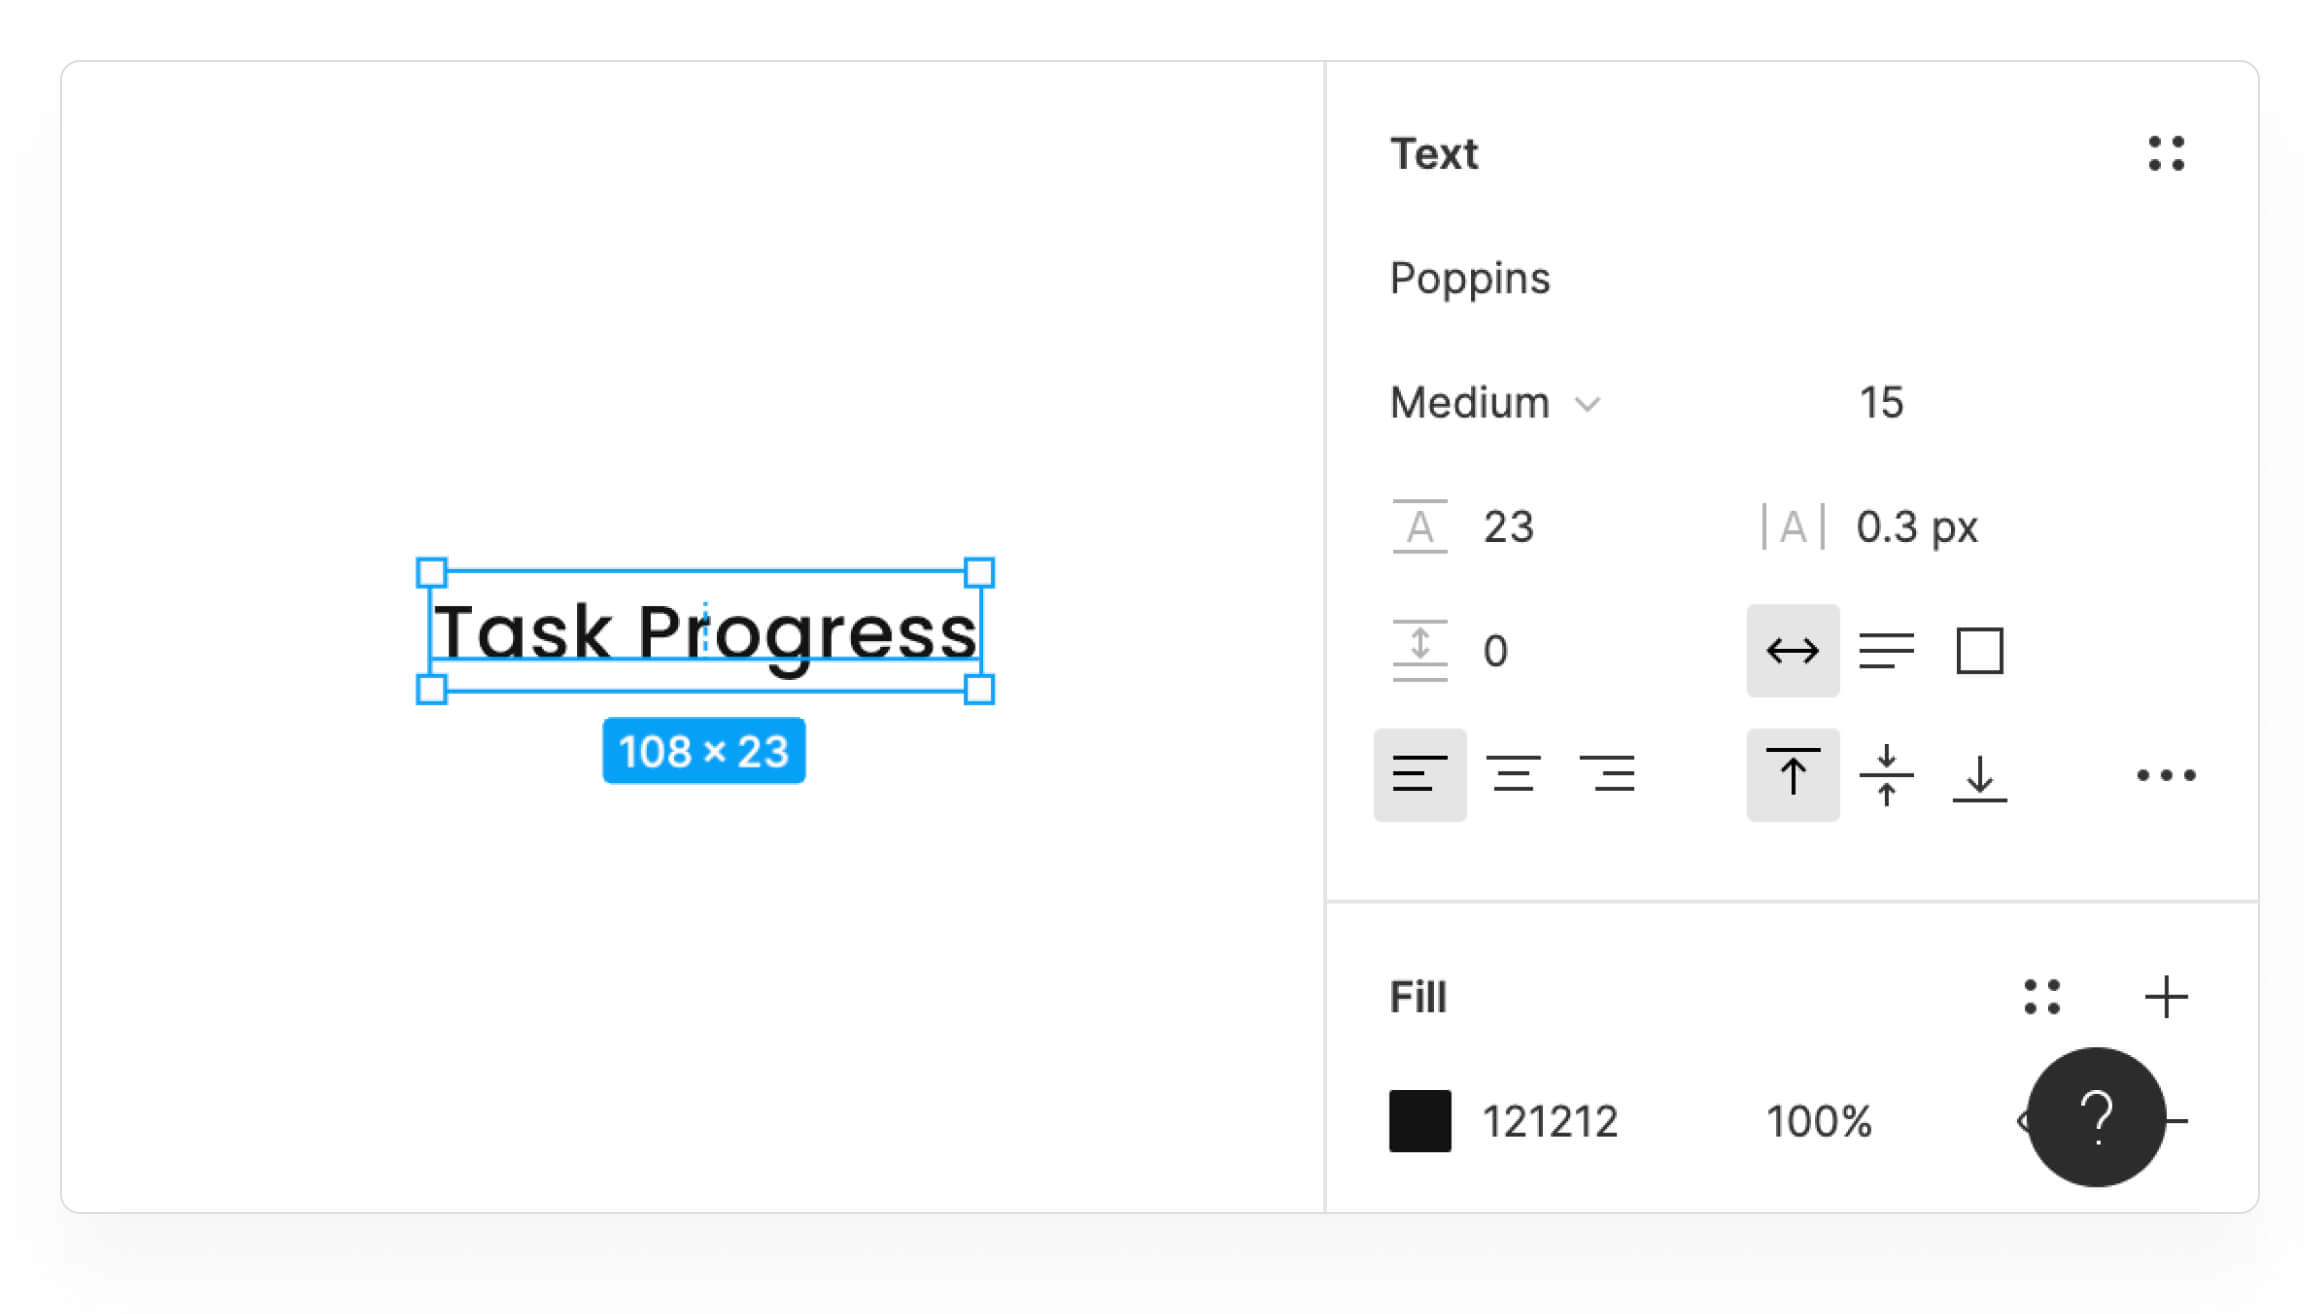Enable auto height text resizing

pyautogui.click(x=1886, y=651)
